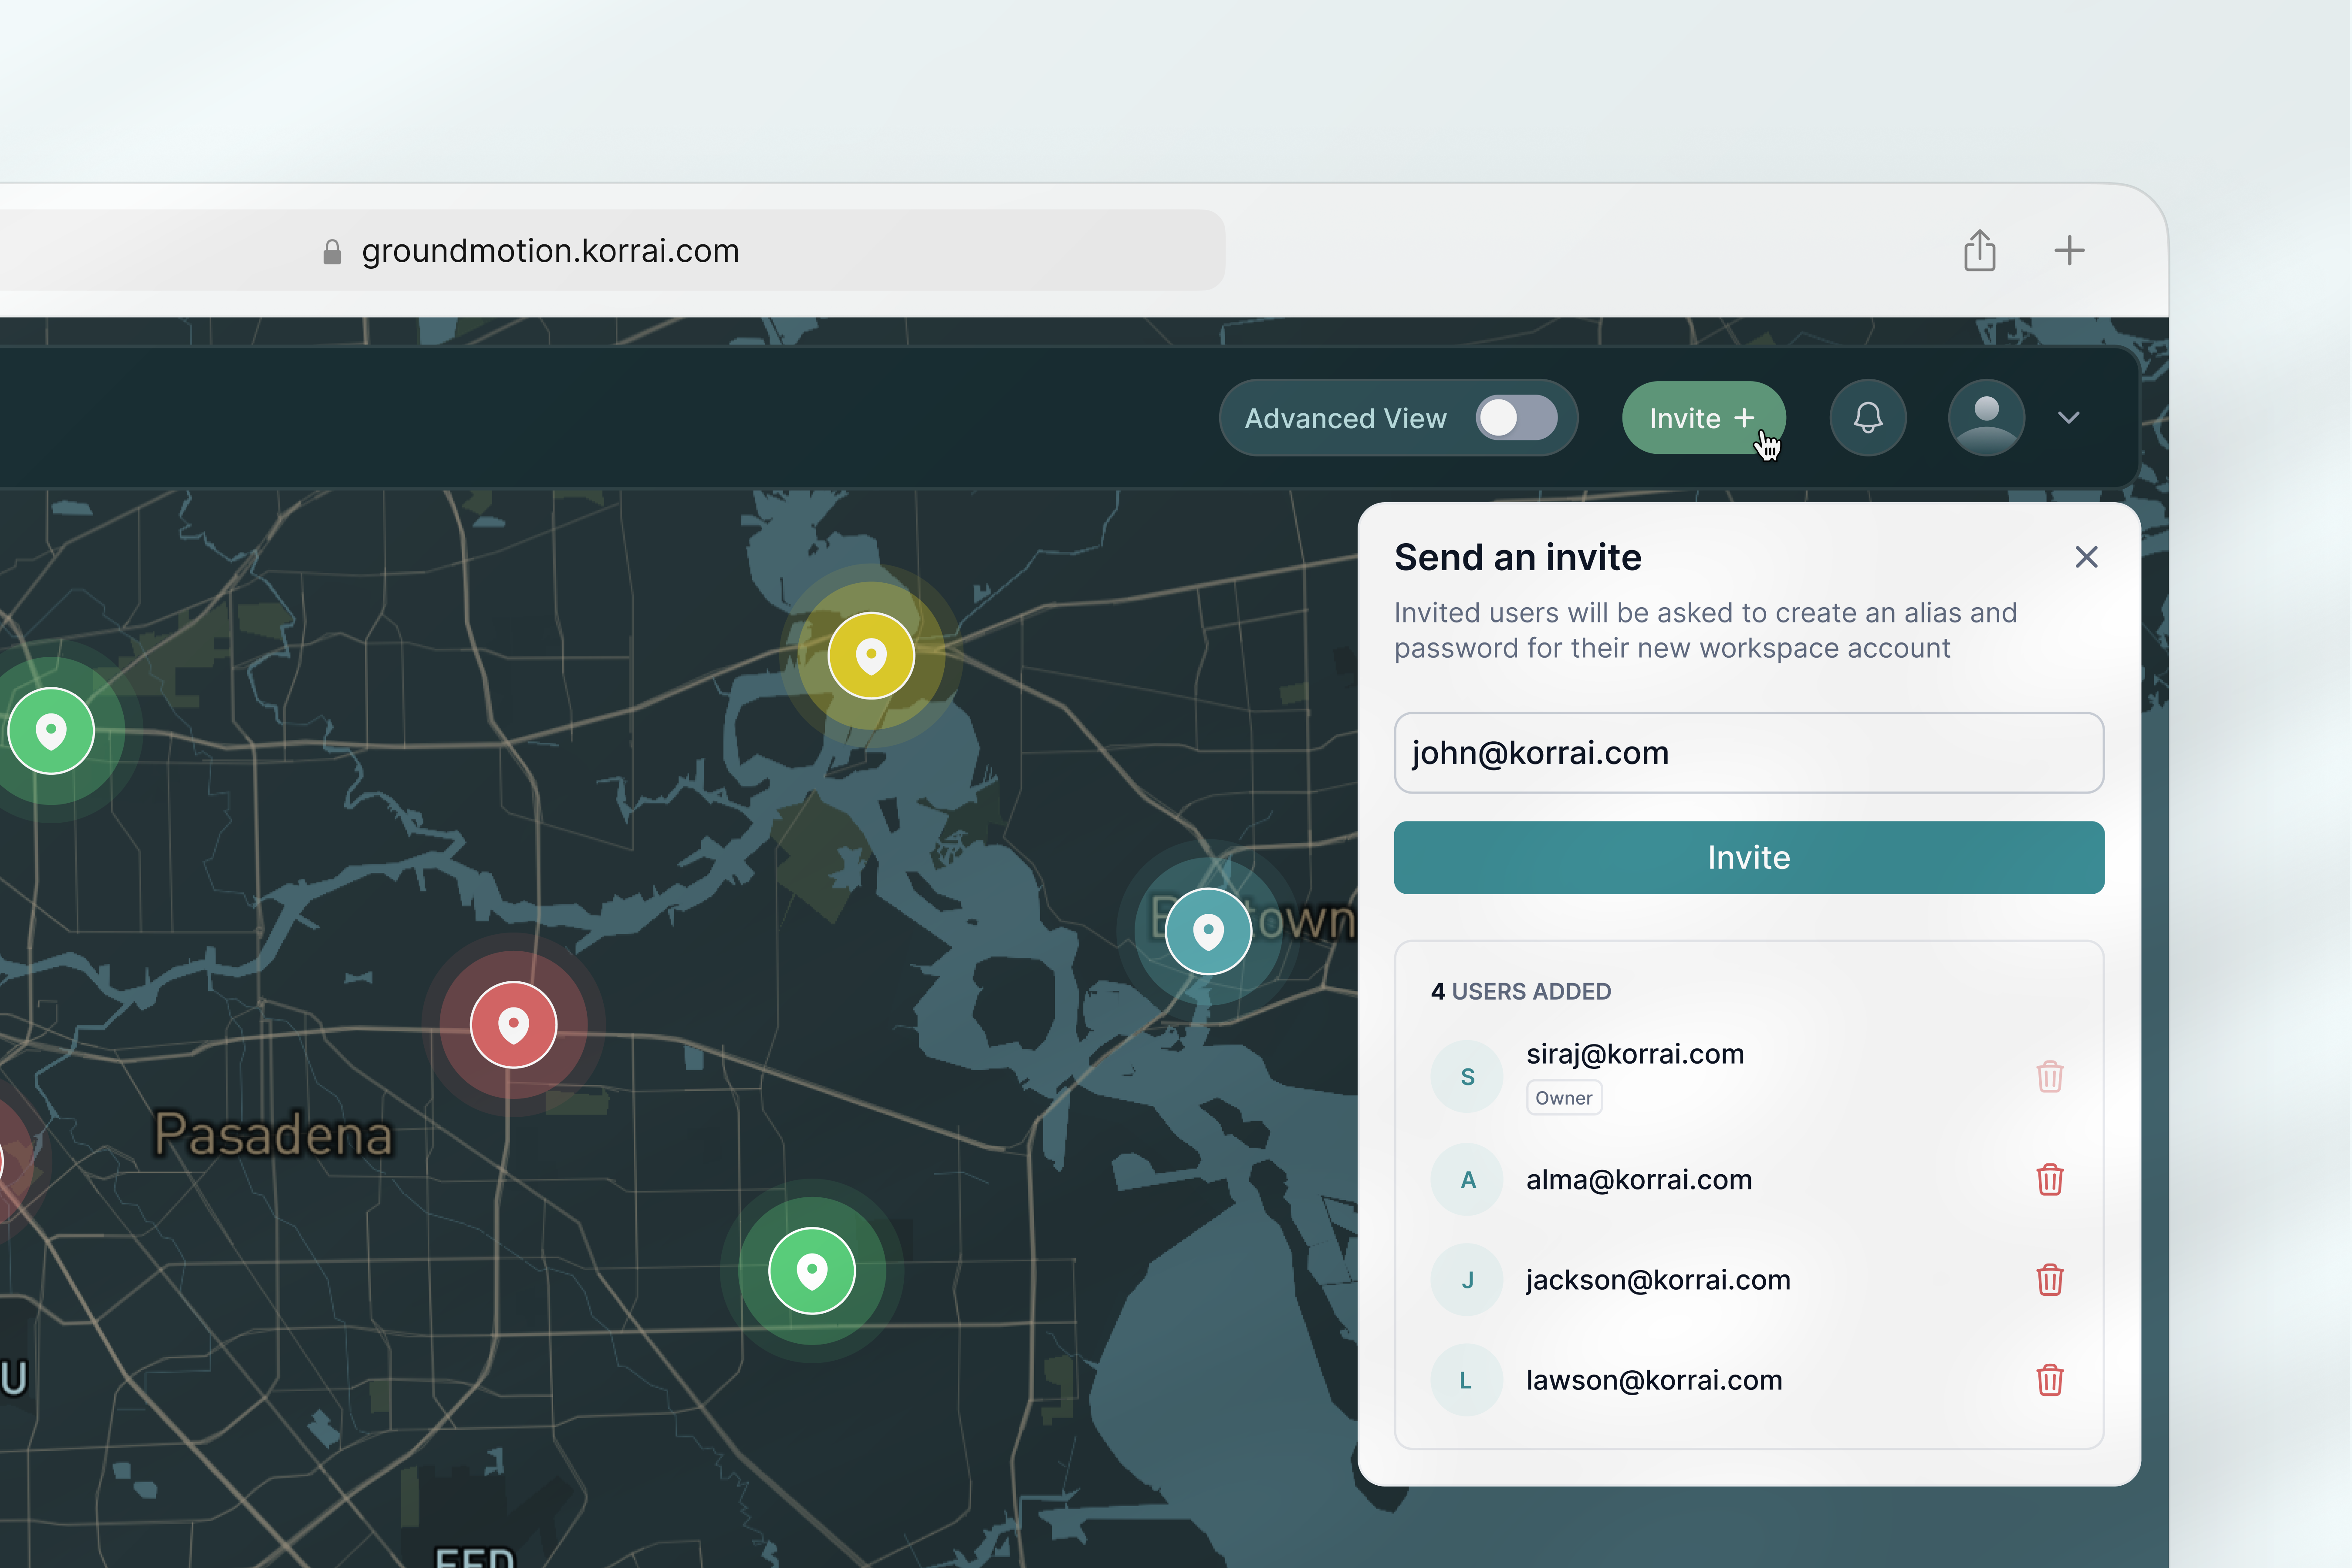Close the Send an invite panel
Viewport: 2352px width, 1568px height.
pyautogui.click(x=2086, y=557)
